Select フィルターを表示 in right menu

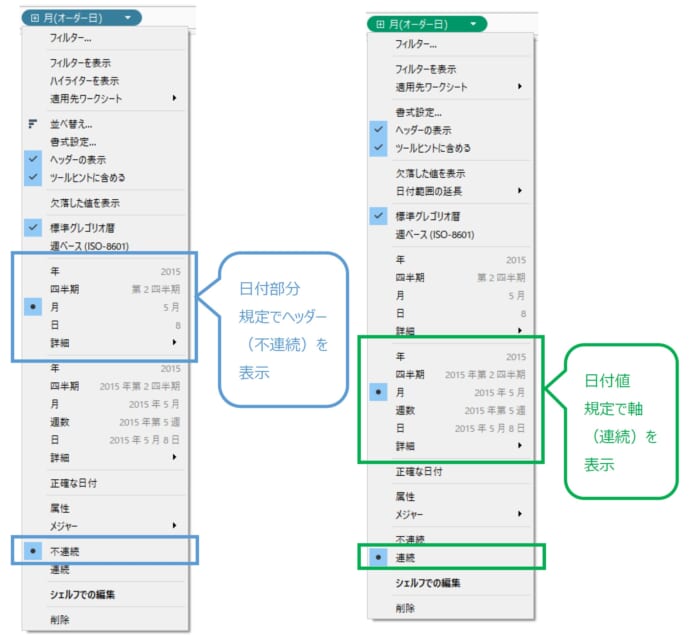point(450,69)
